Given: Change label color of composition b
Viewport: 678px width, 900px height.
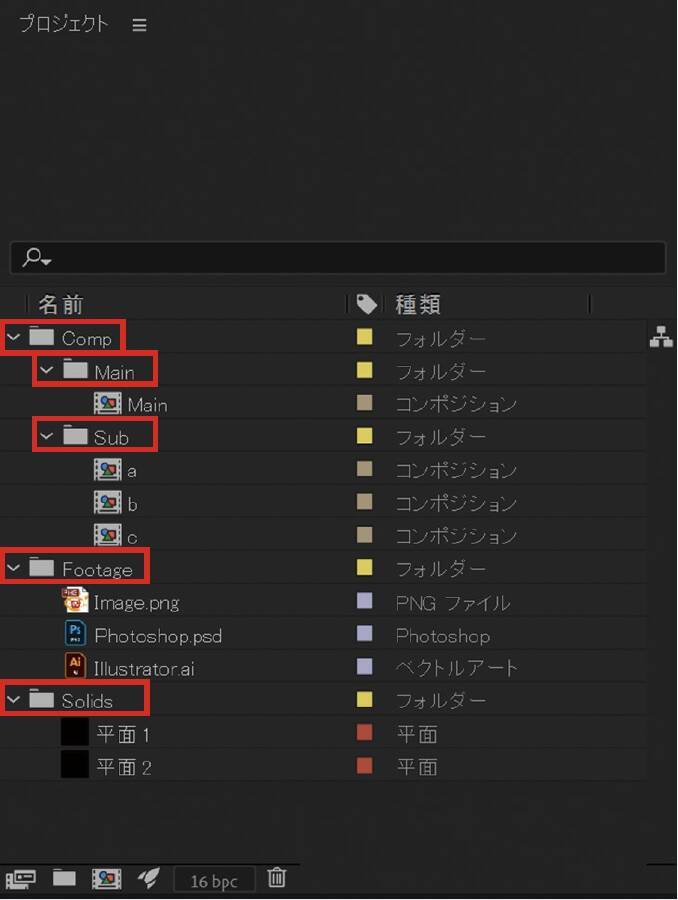Looking at the screenshot, I should (x=365, y=502).
